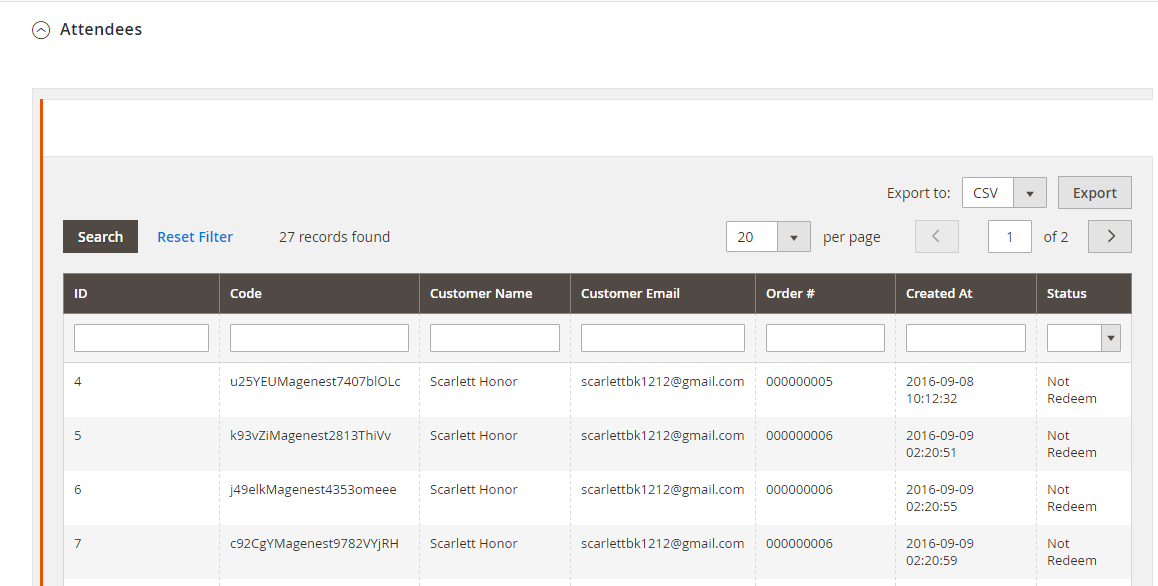Open the Status filter dropdown
Viewport: 1158px width, 586px height.
tap(1083, 338)
